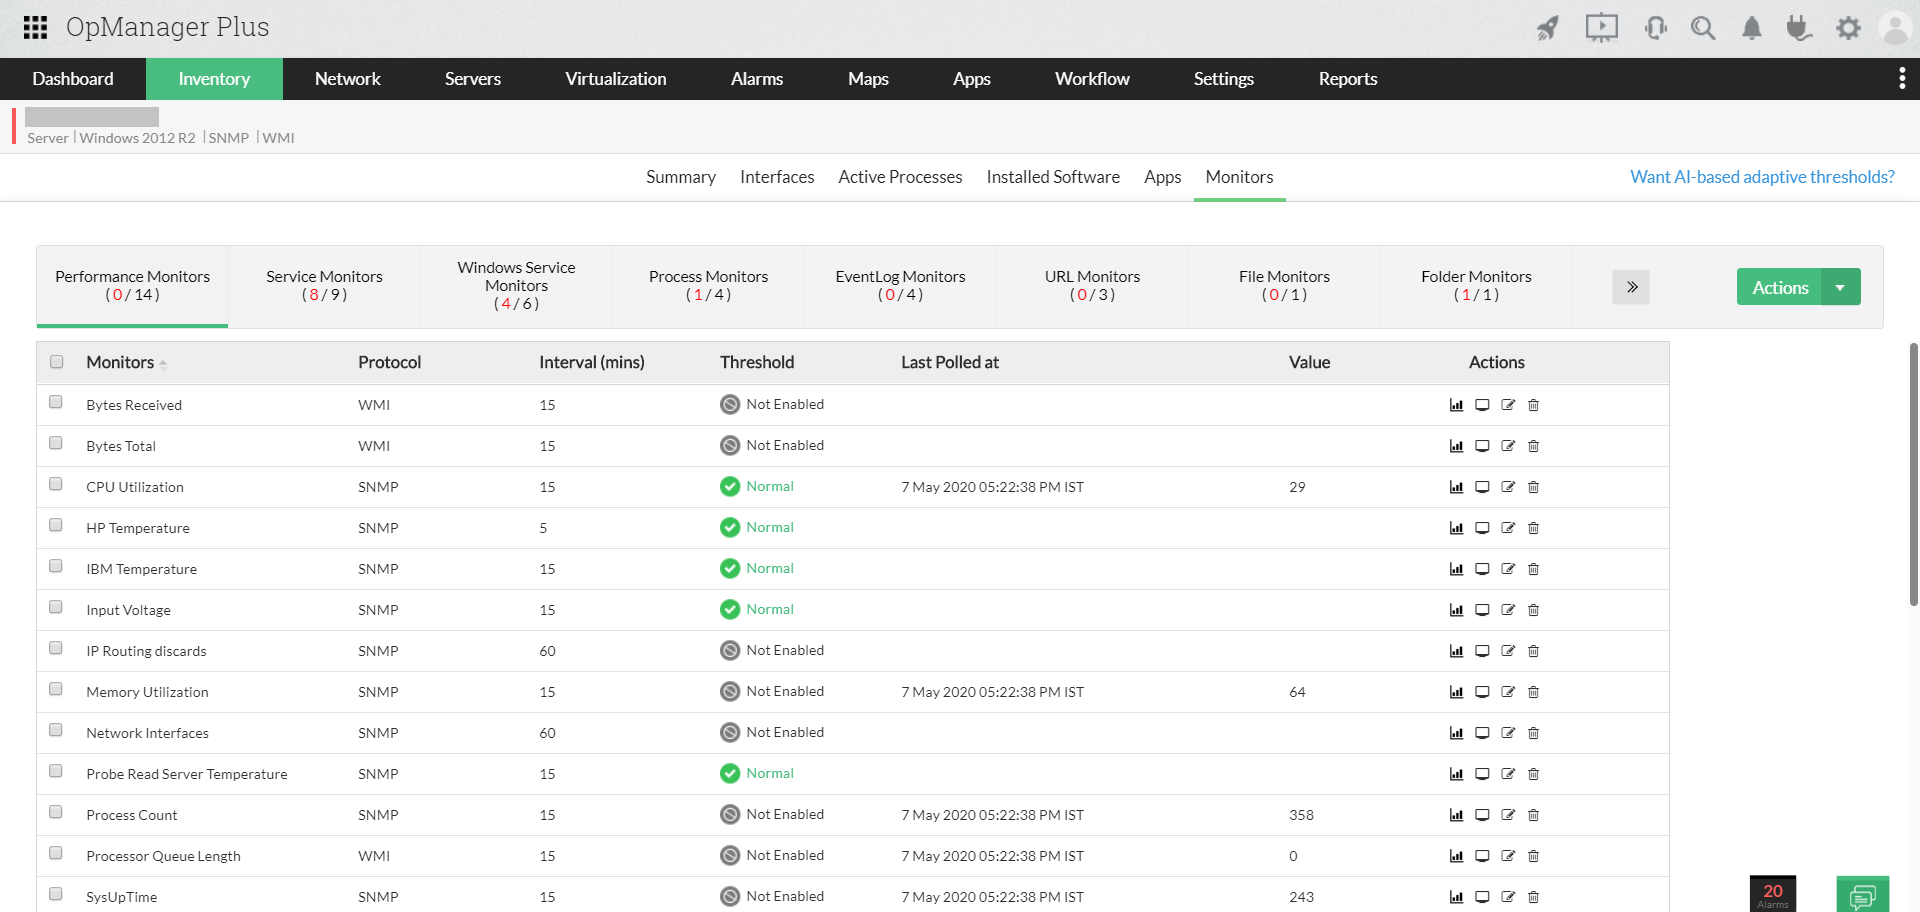
Task: Click the rocket launch icon in header
Action: [x=1547, y=28]
